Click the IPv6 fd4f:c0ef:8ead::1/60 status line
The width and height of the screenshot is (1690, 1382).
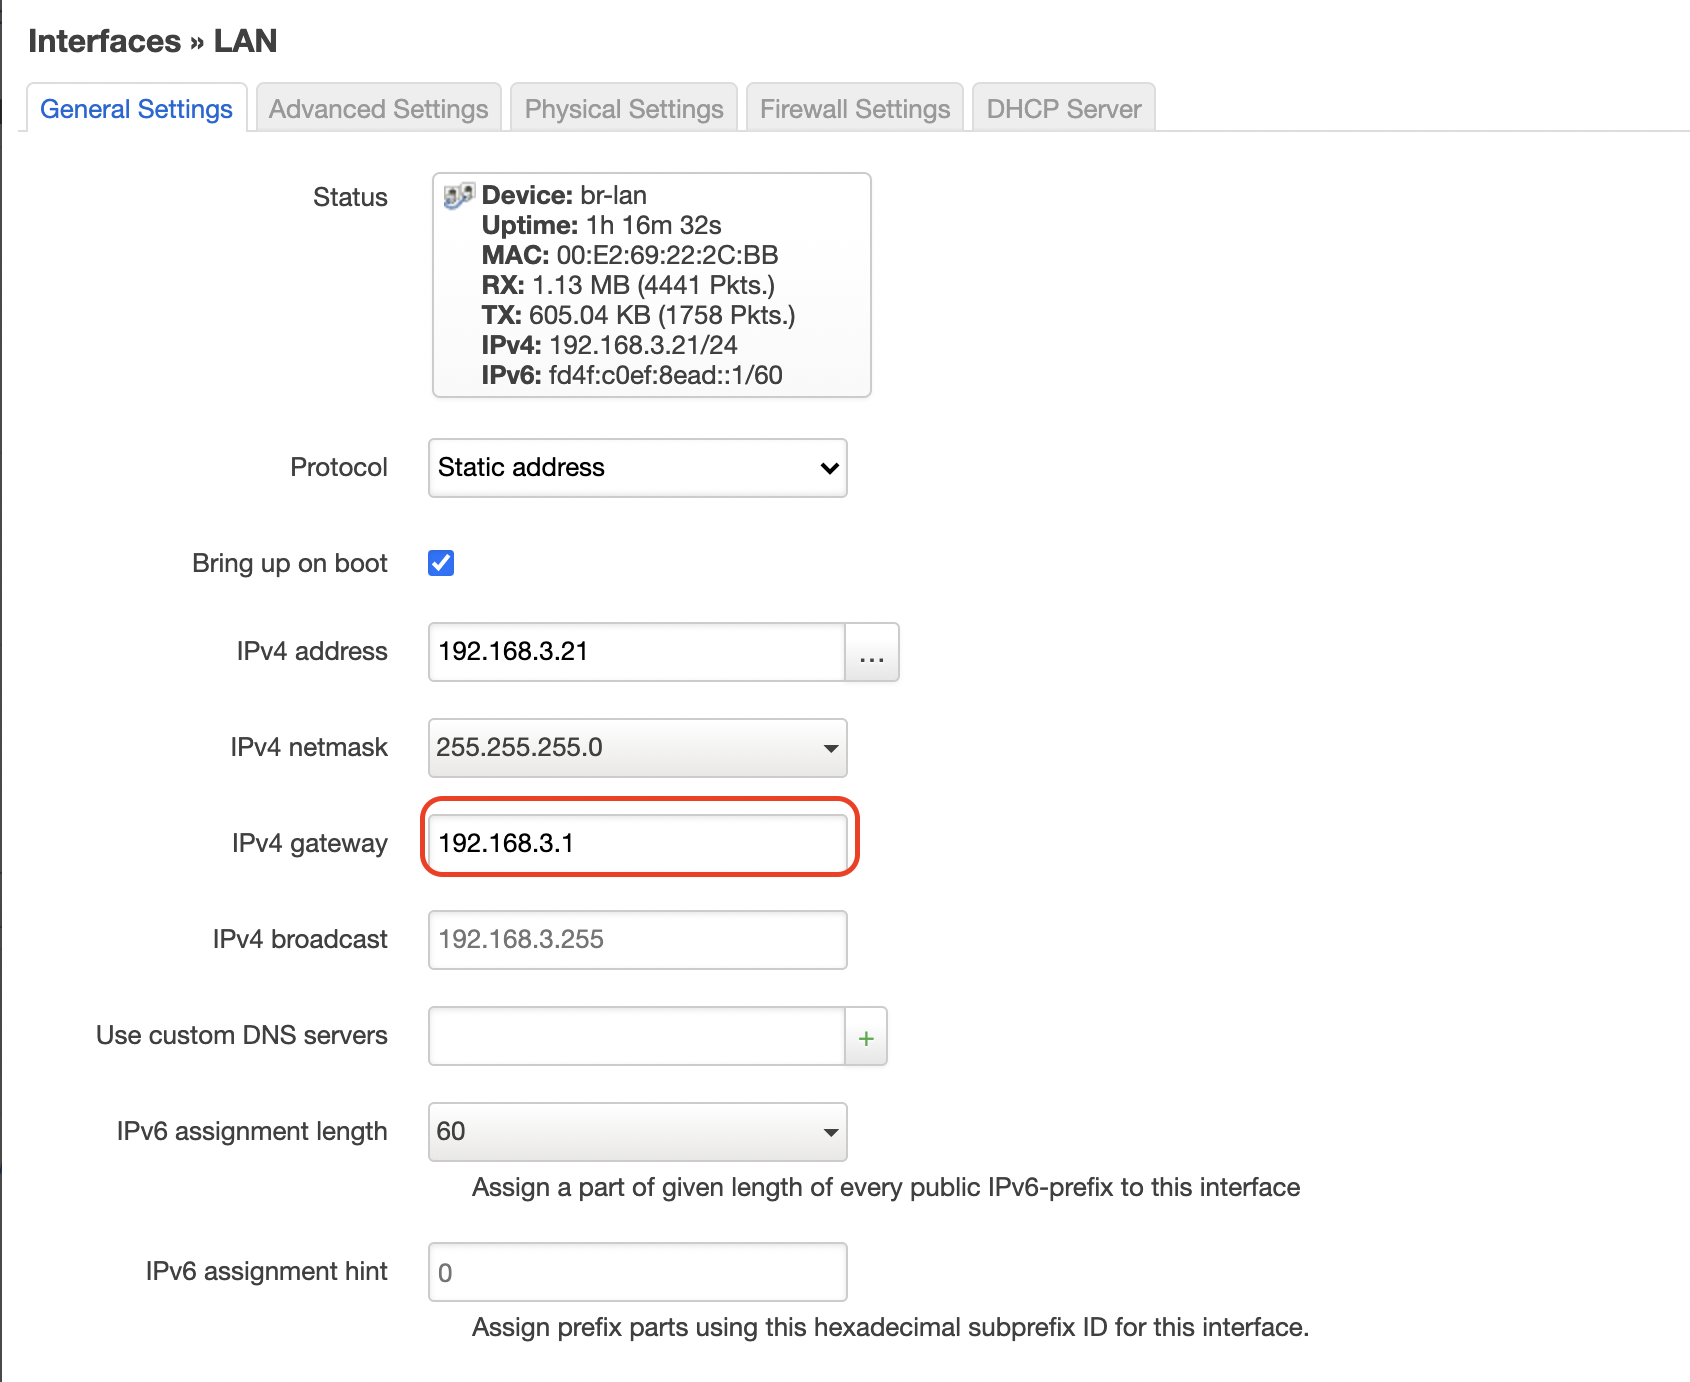pyautogui.click(x=632, y=375)
